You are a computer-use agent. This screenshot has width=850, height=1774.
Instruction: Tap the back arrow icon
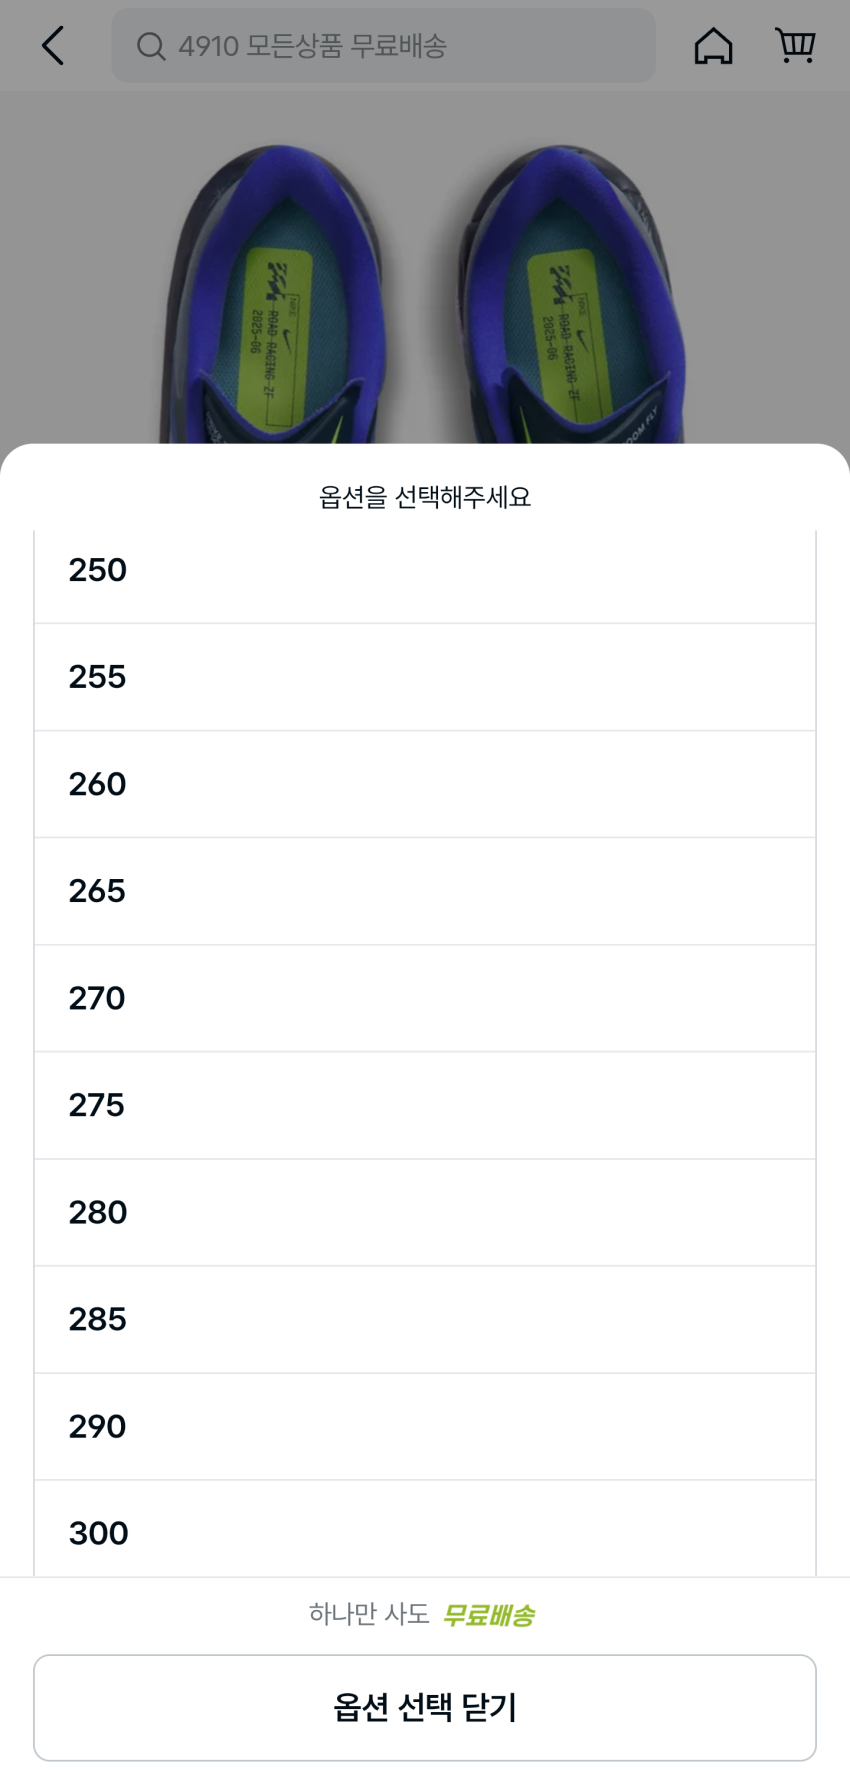(x=53, y=46)
